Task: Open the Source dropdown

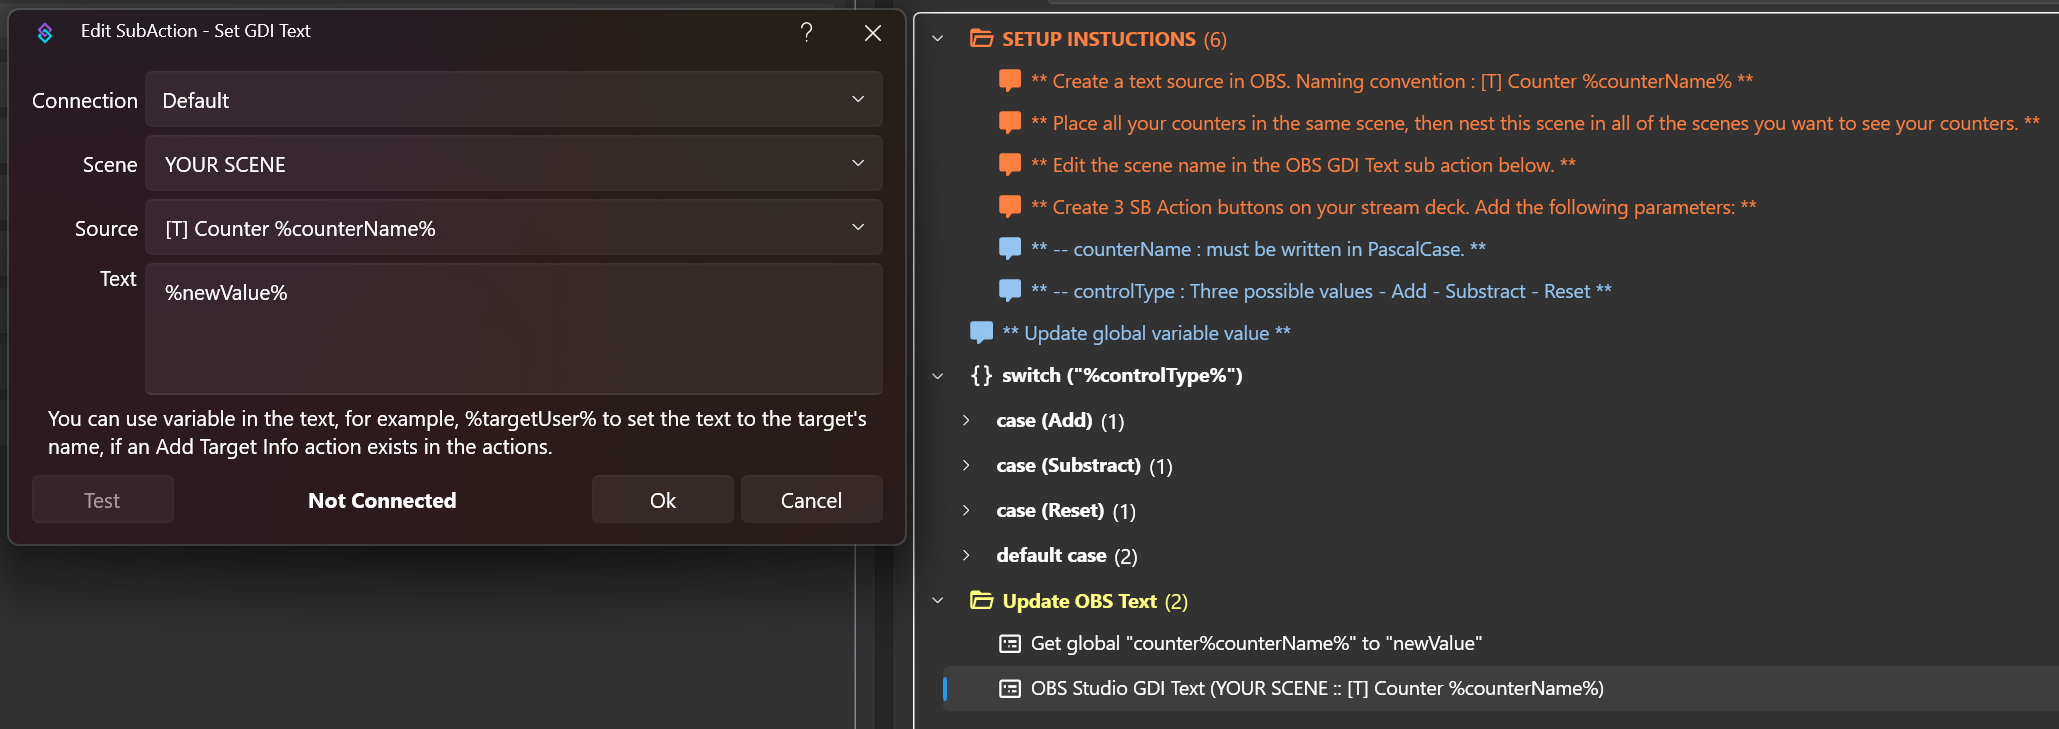Action: point(513,228)
